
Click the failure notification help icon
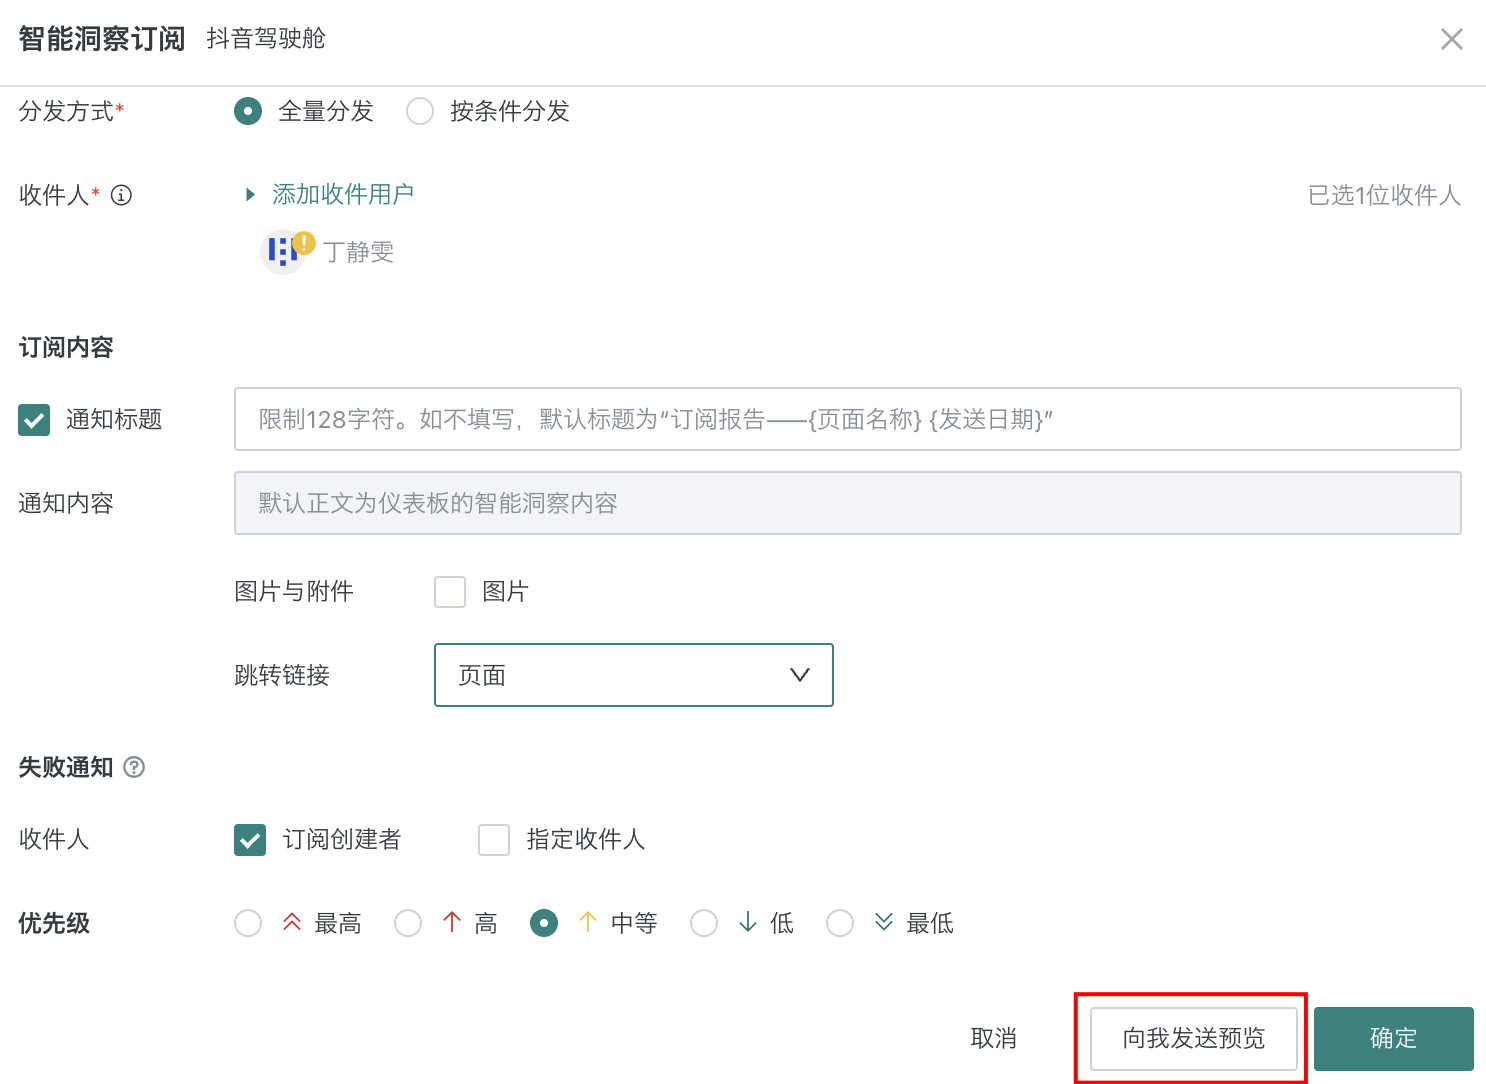(x=134, y=767)
